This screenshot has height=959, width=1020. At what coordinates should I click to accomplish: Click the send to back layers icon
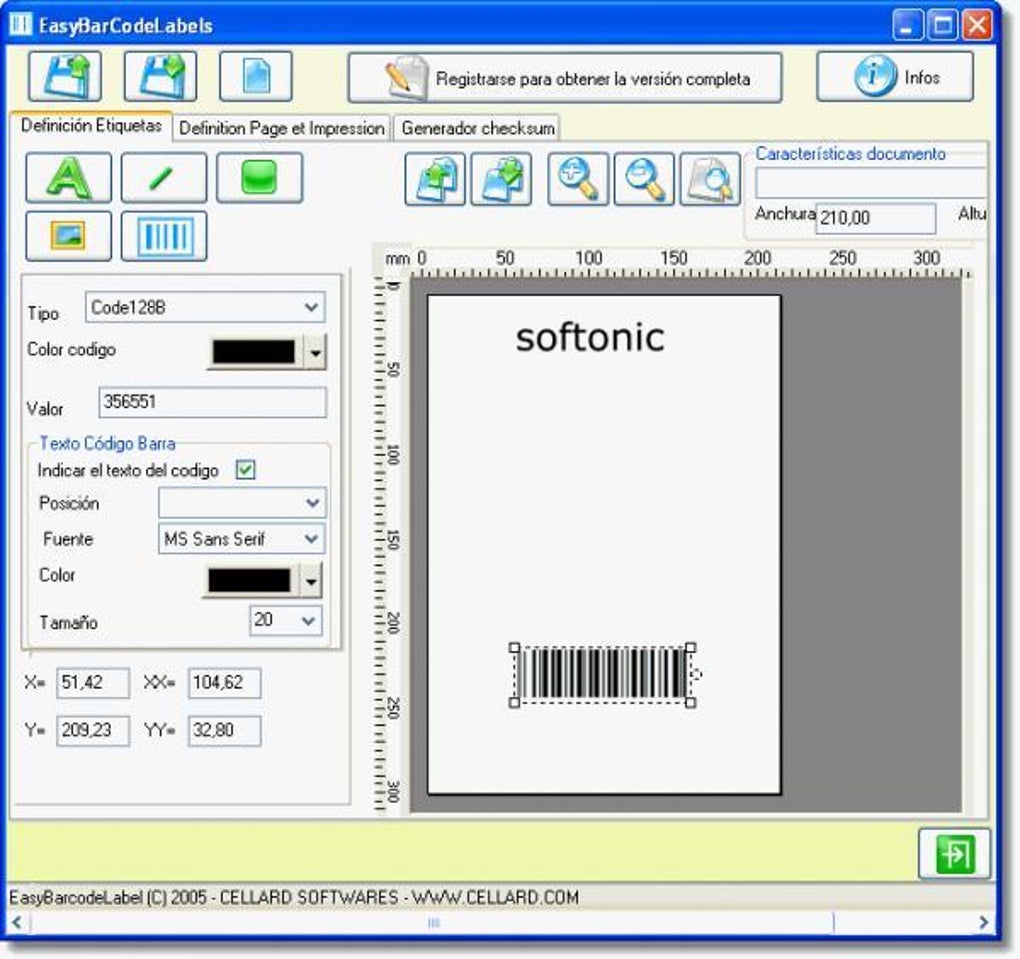(501, 179)
